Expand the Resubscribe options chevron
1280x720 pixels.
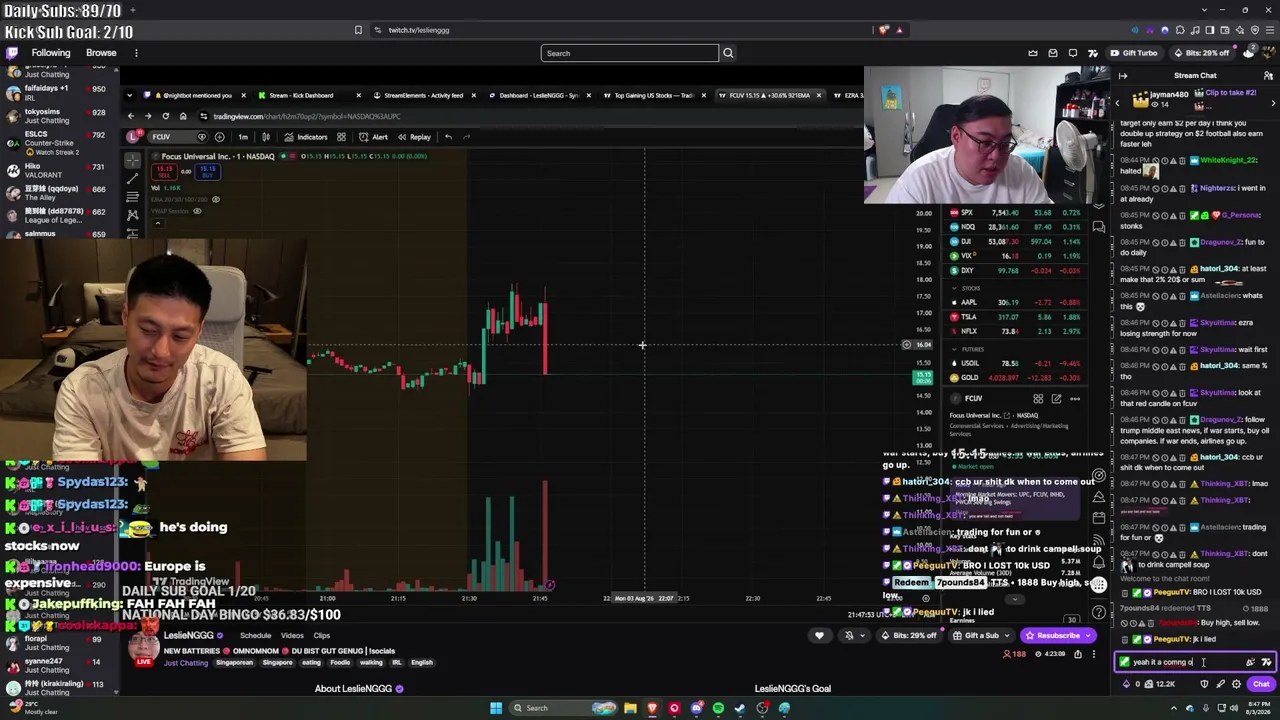pos(1088,635)
